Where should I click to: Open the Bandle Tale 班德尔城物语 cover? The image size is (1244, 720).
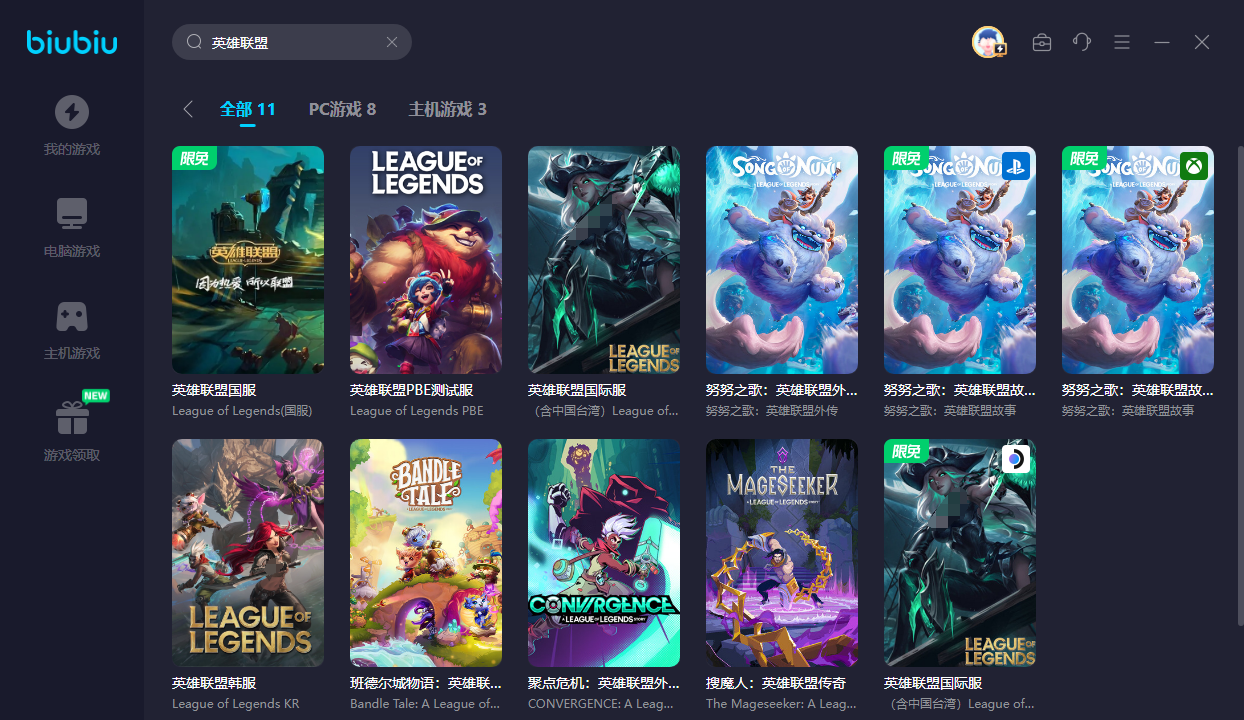point(426,553)
